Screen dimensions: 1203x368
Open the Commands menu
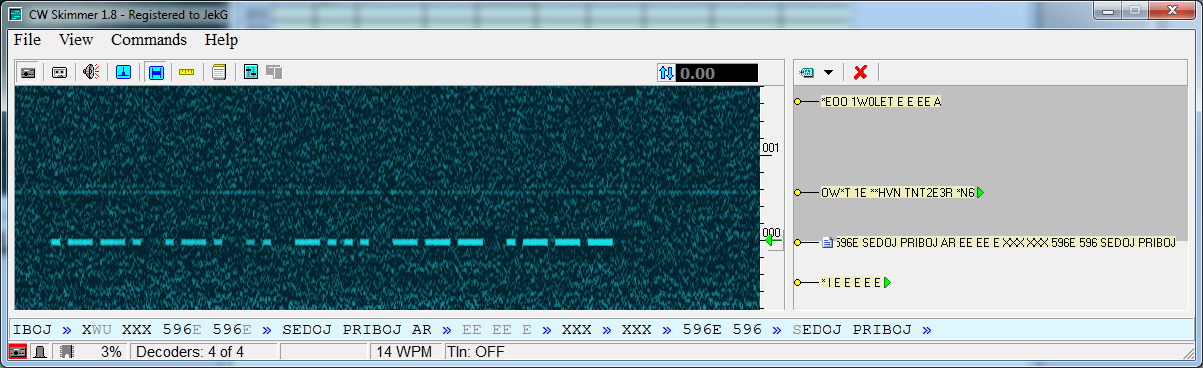click(149, 40)
